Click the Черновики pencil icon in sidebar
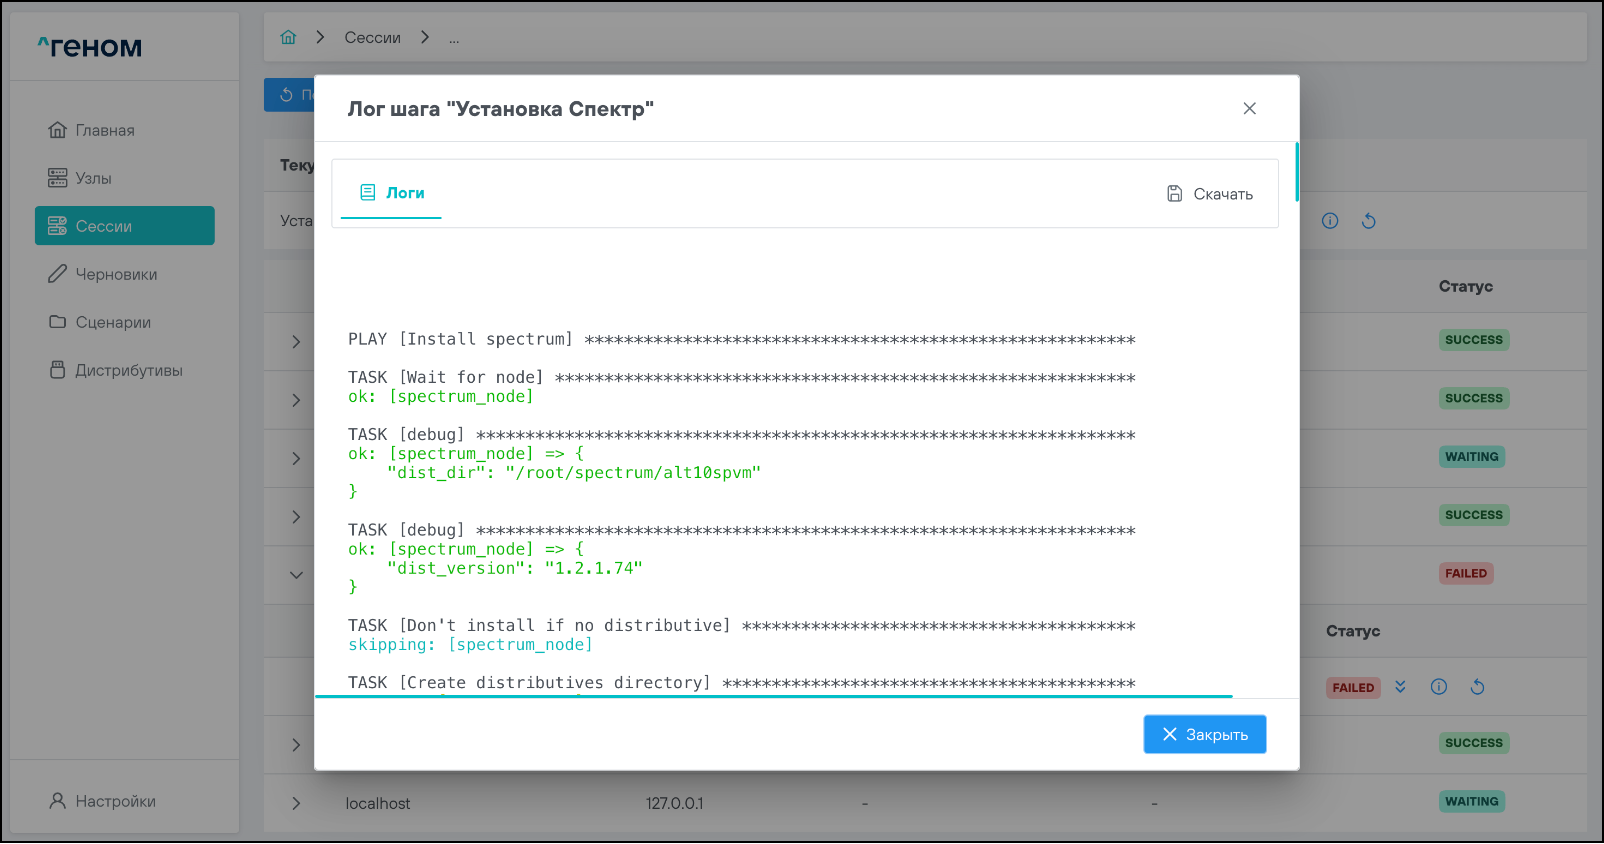 (x=58, y=274)
